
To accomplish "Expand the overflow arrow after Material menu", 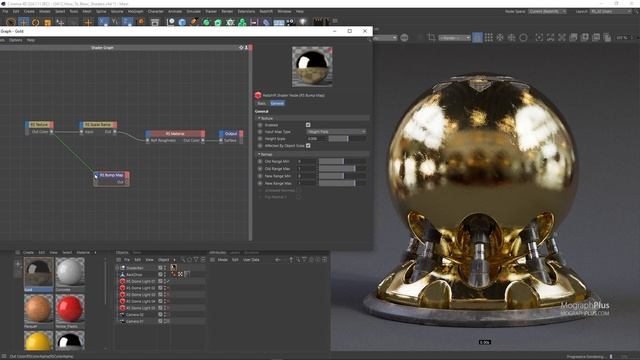I will pos(96,253).
